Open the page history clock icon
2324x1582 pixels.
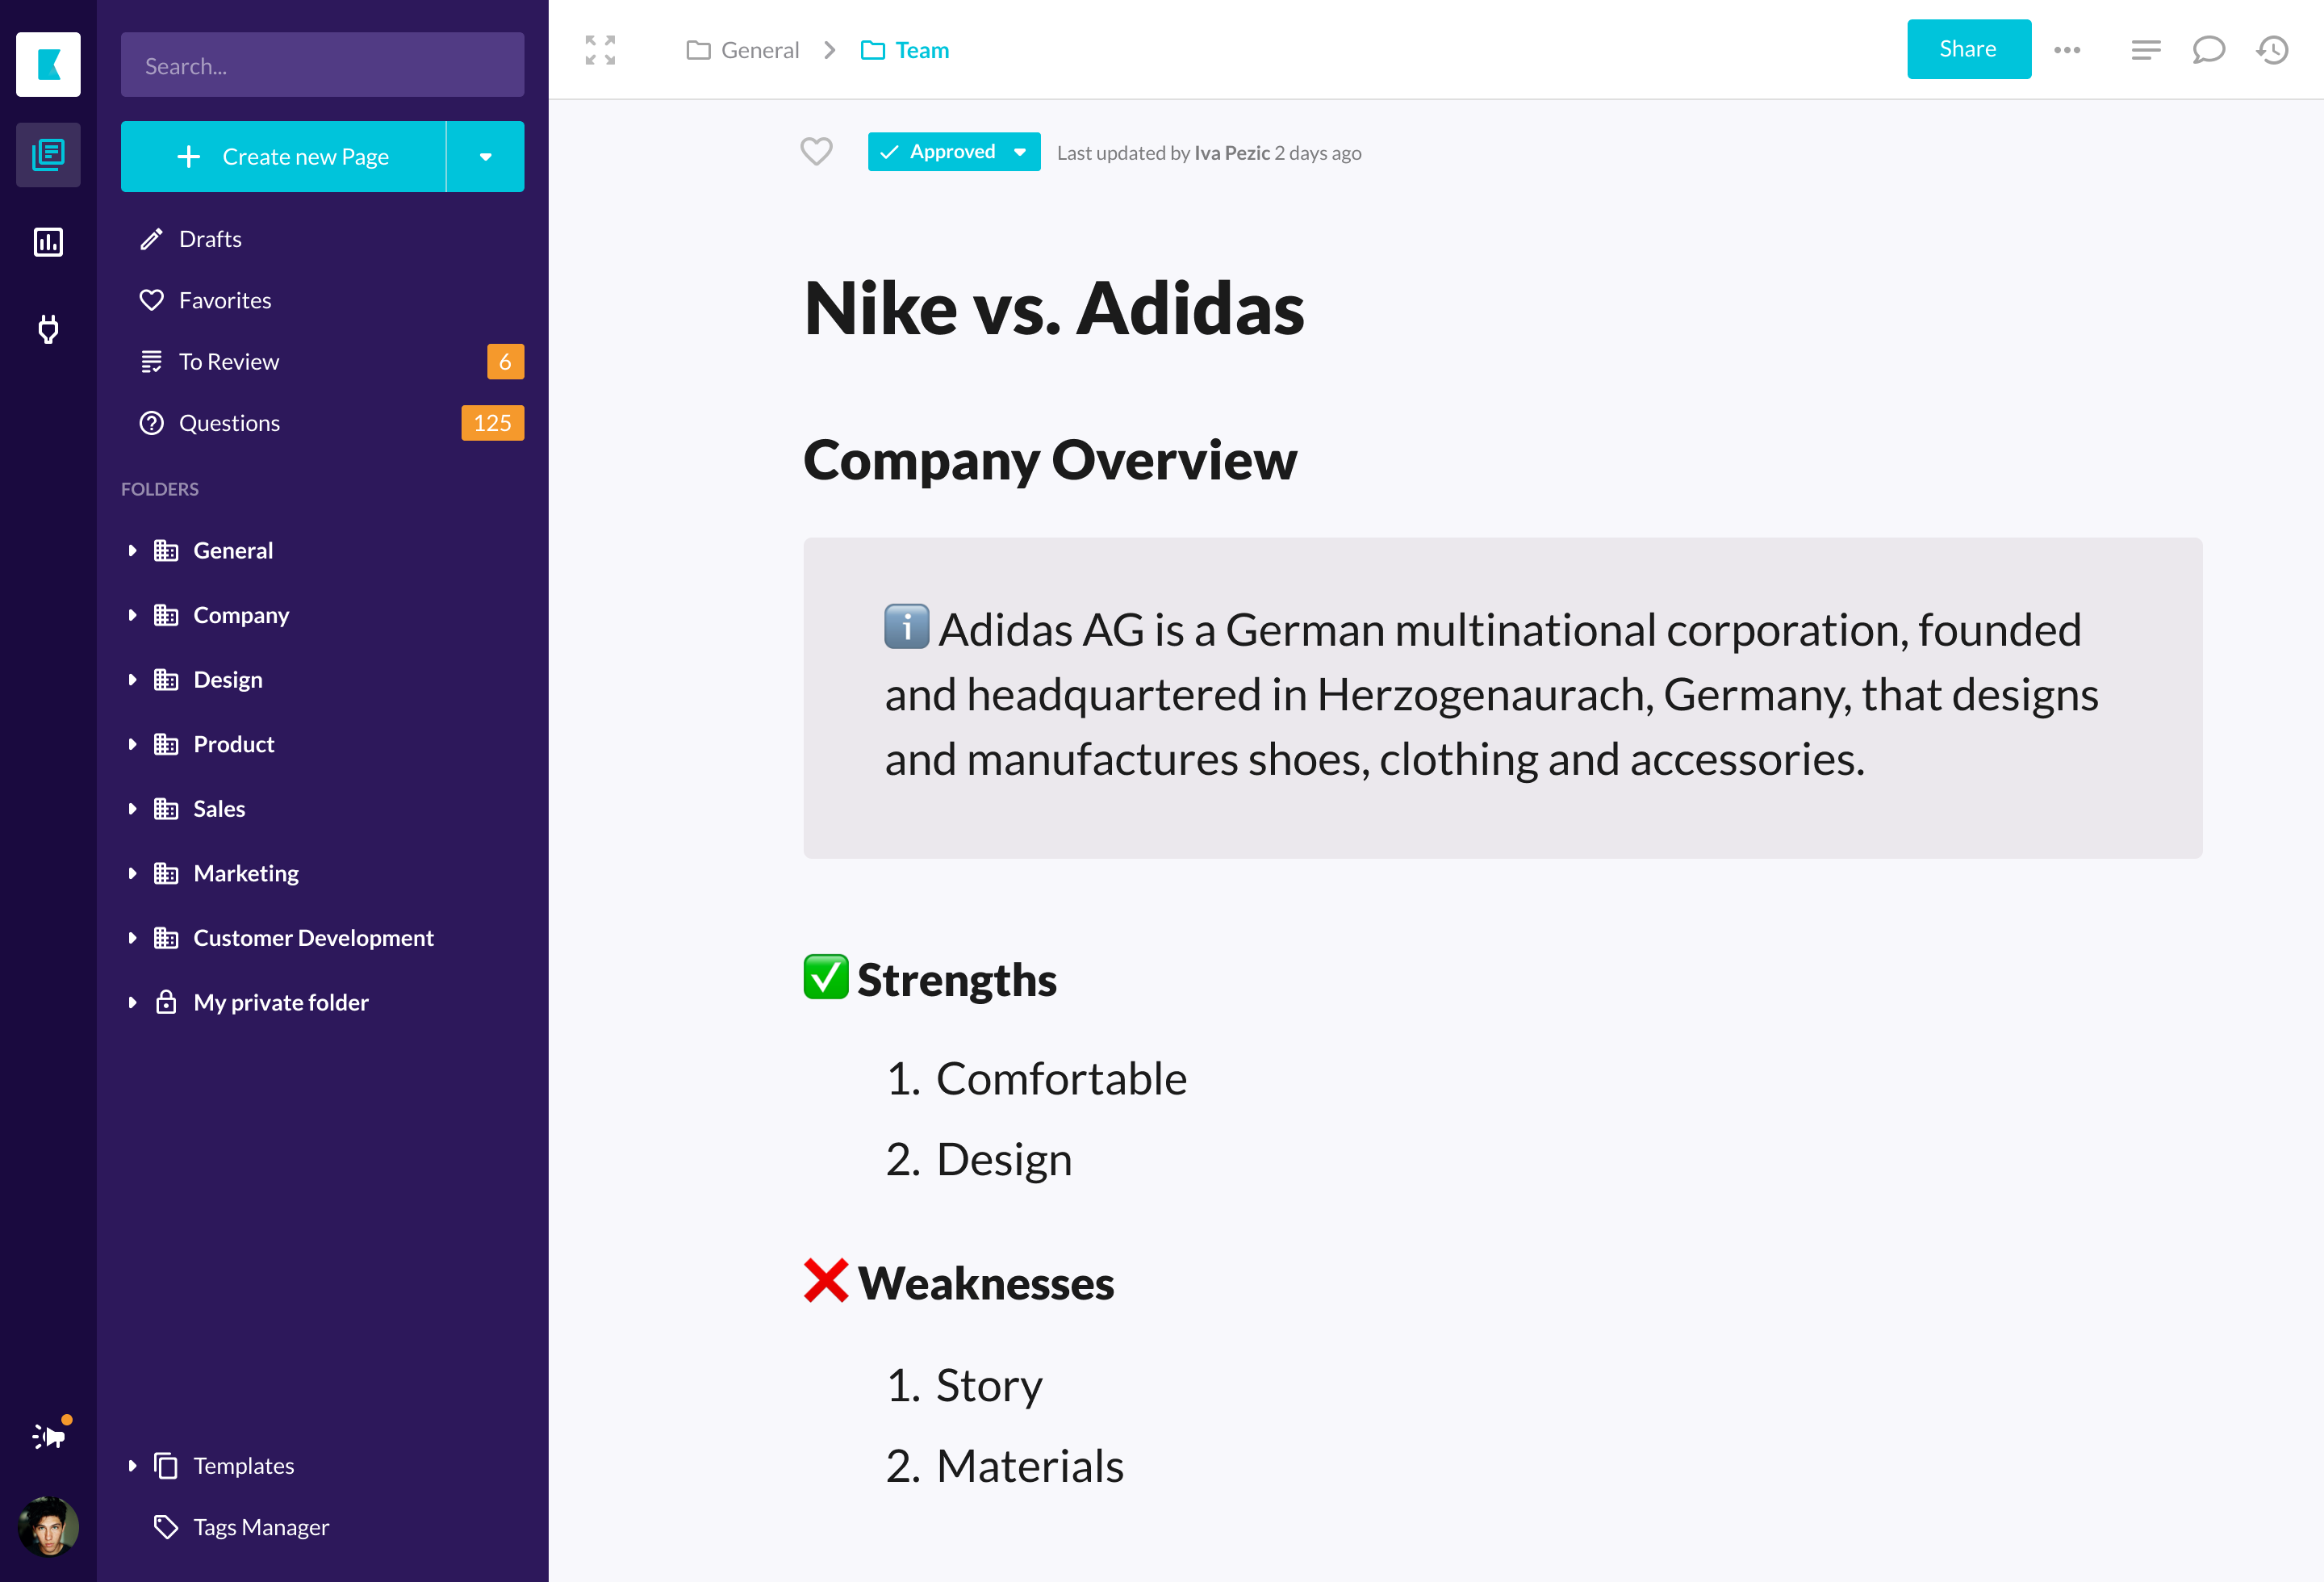[x=2272, y=50]
